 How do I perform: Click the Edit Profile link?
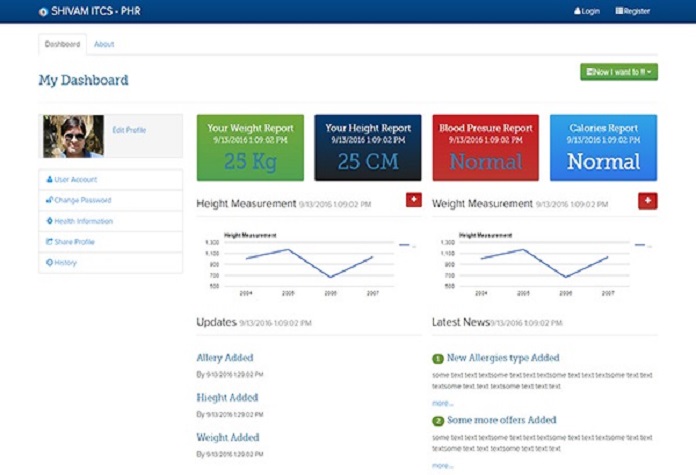tap(129, 130)
